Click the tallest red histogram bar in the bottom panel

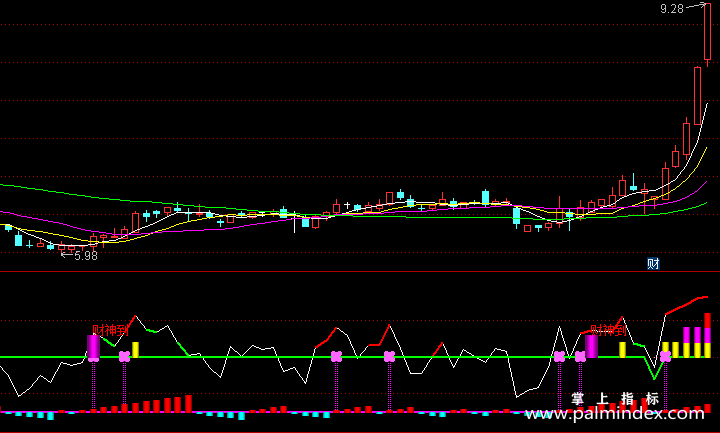(x=188, y=403)
